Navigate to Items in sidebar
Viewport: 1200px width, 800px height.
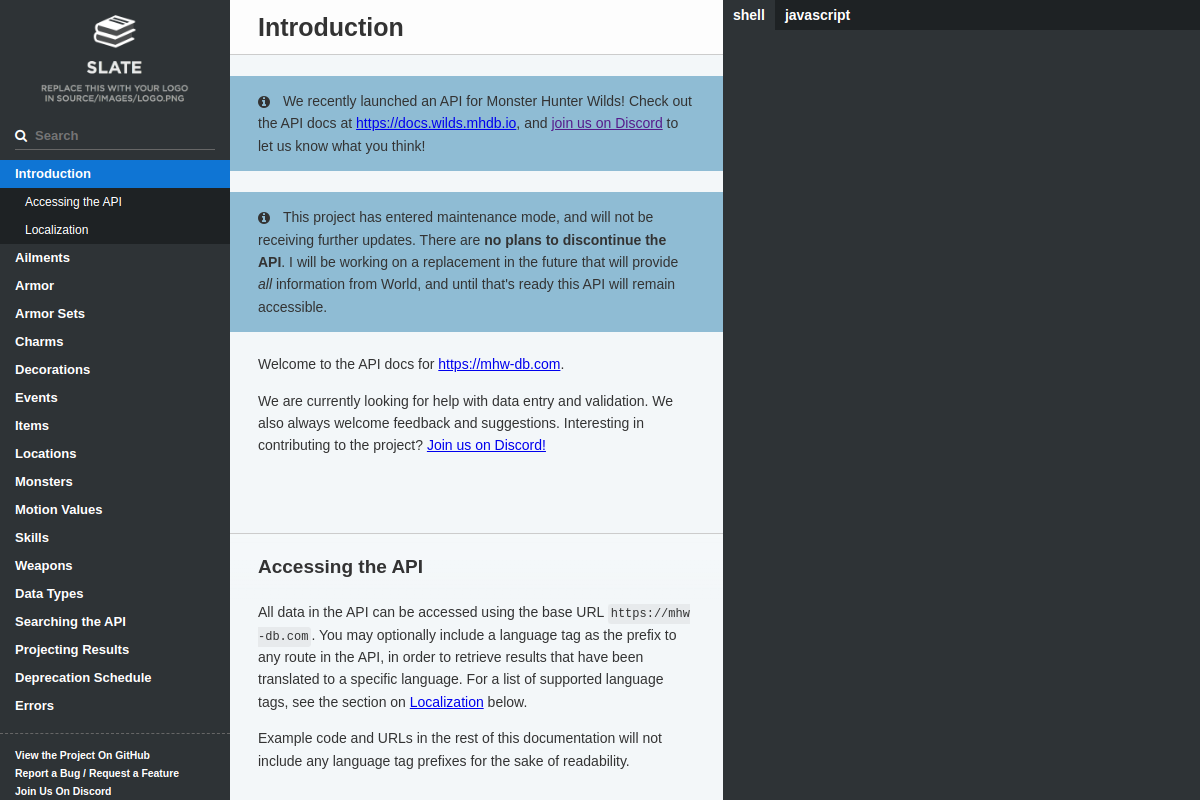(x=115, y=426)
